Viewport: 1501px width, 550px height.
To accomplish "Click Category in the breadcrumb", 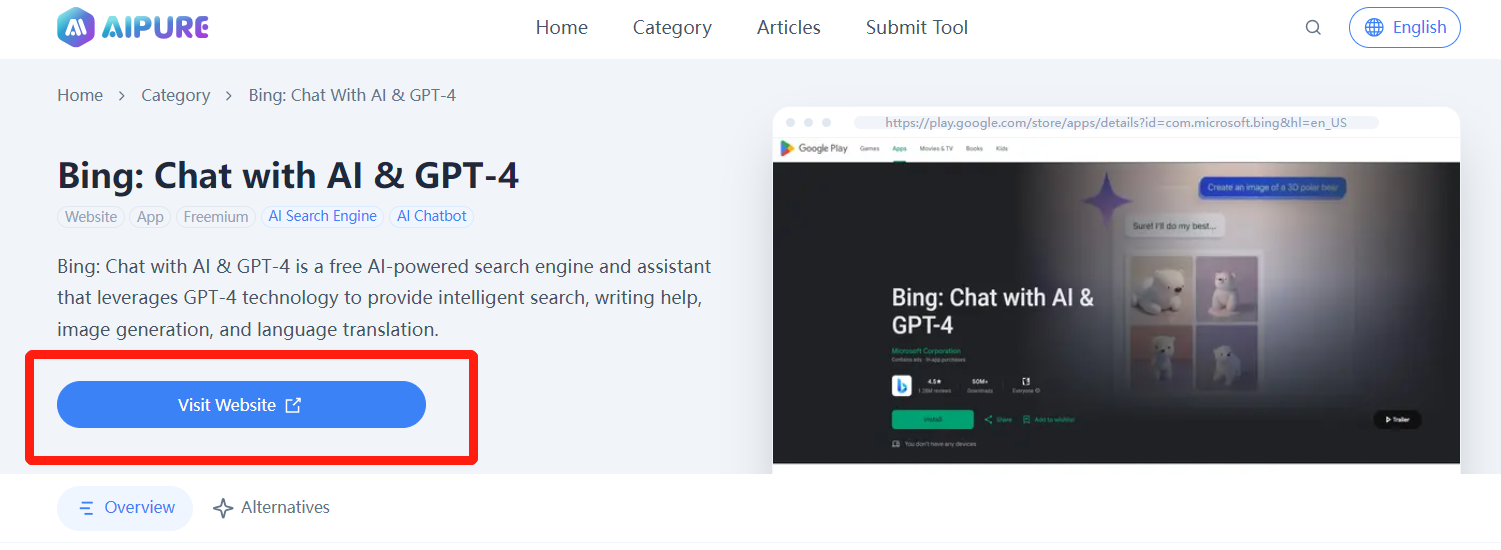I will [176, 95].
